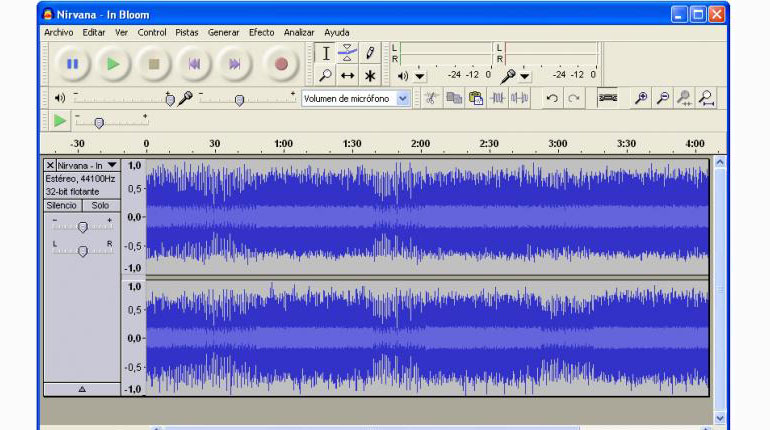Open the Volumen de micrófono combo box

pyautogui.click(x=356, y=99)
